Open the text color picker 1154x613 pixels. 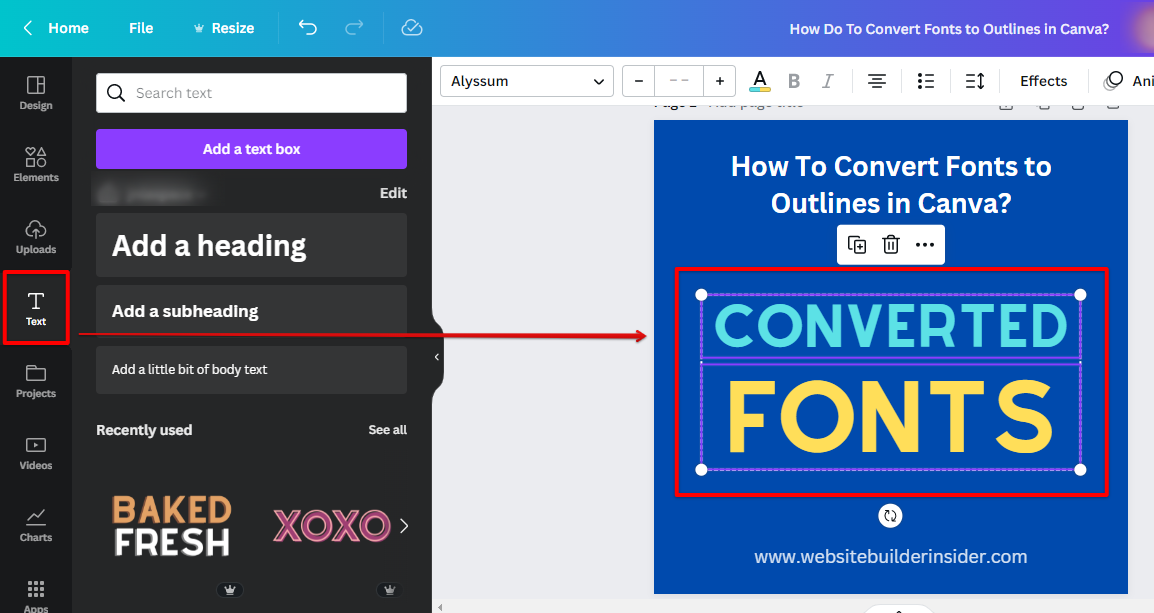tap(760, 81)
